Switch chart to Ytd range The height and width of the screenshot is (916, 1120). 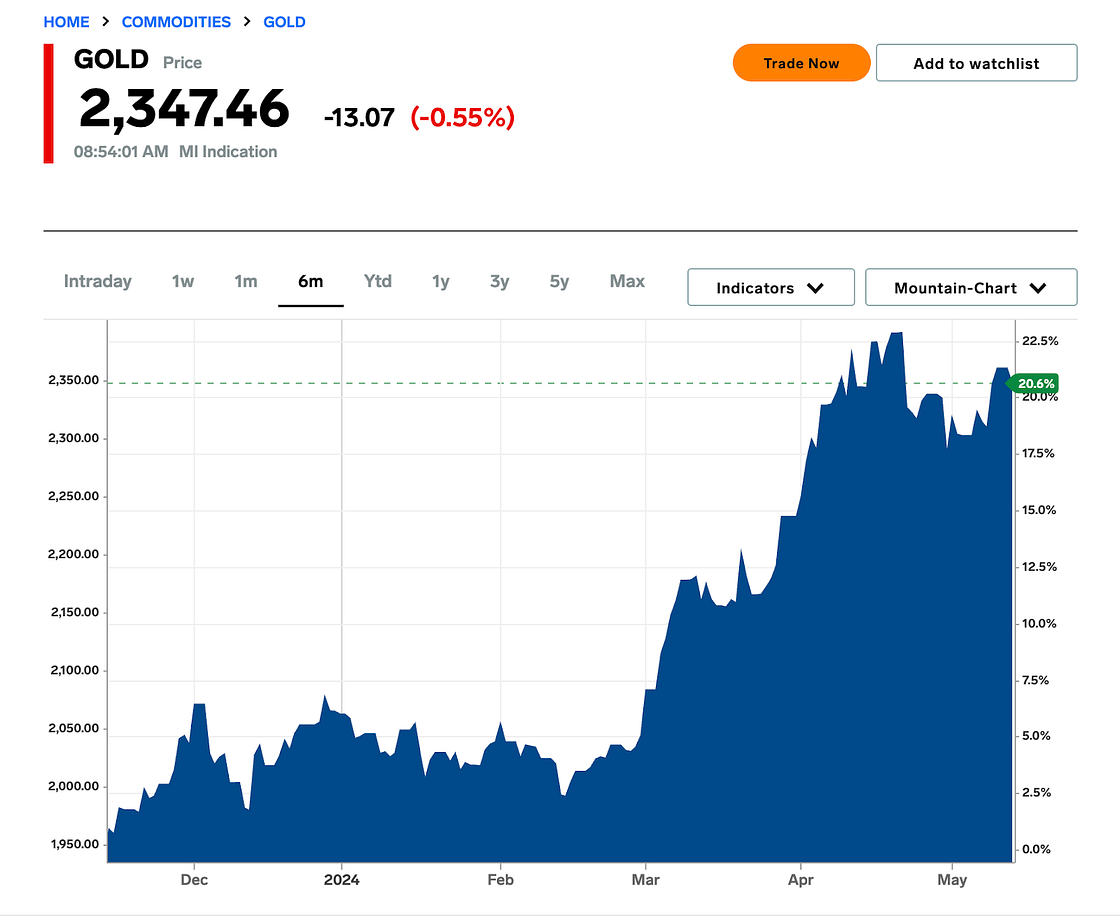[378, 281]
